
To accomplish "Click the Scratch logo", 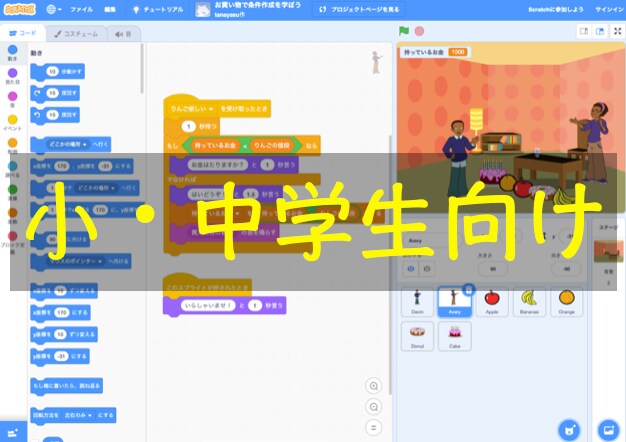I will pyautogui.click(x=19, y=9).
